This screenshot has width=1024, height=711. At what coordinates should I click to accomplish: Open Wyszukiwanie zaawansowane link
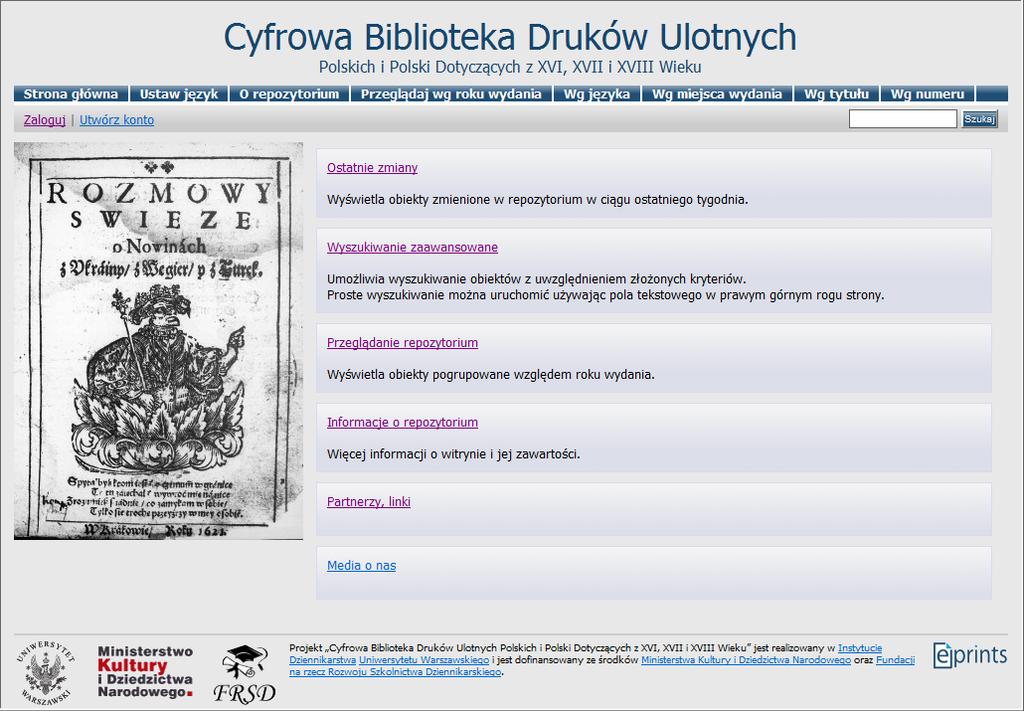click(412, 247)
